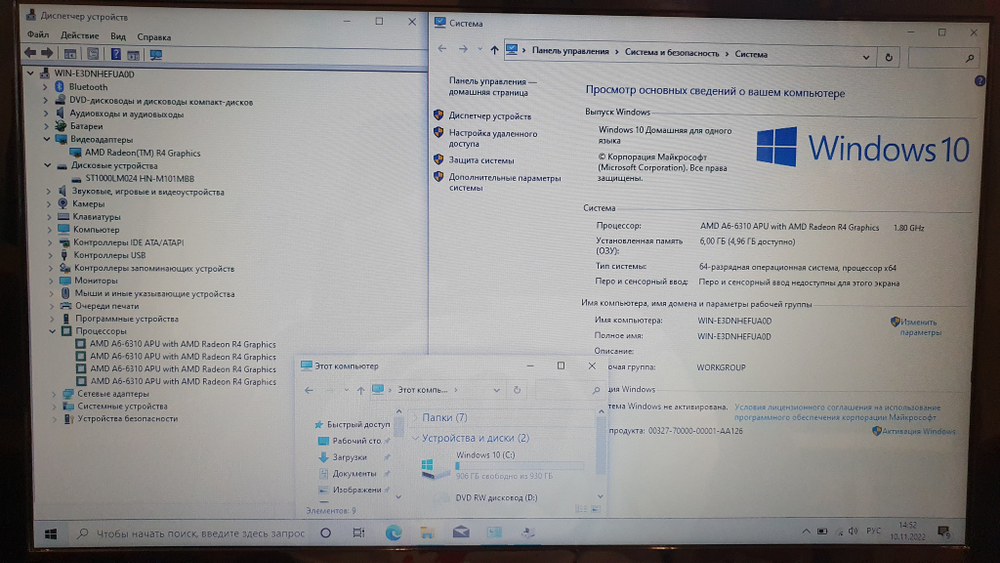Viewport: 1000px width, 563px height.
Task: Select the Bluetooth device category
Action: [x=88, y=87]
